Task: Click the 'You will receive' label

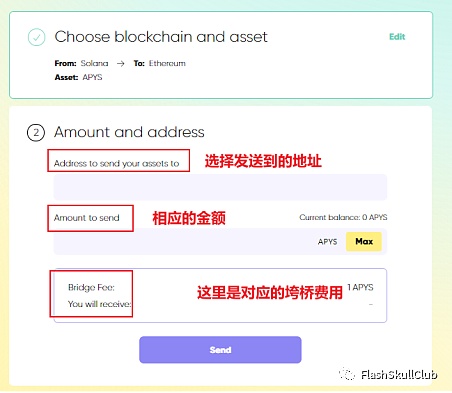Action: pos(100,304)
